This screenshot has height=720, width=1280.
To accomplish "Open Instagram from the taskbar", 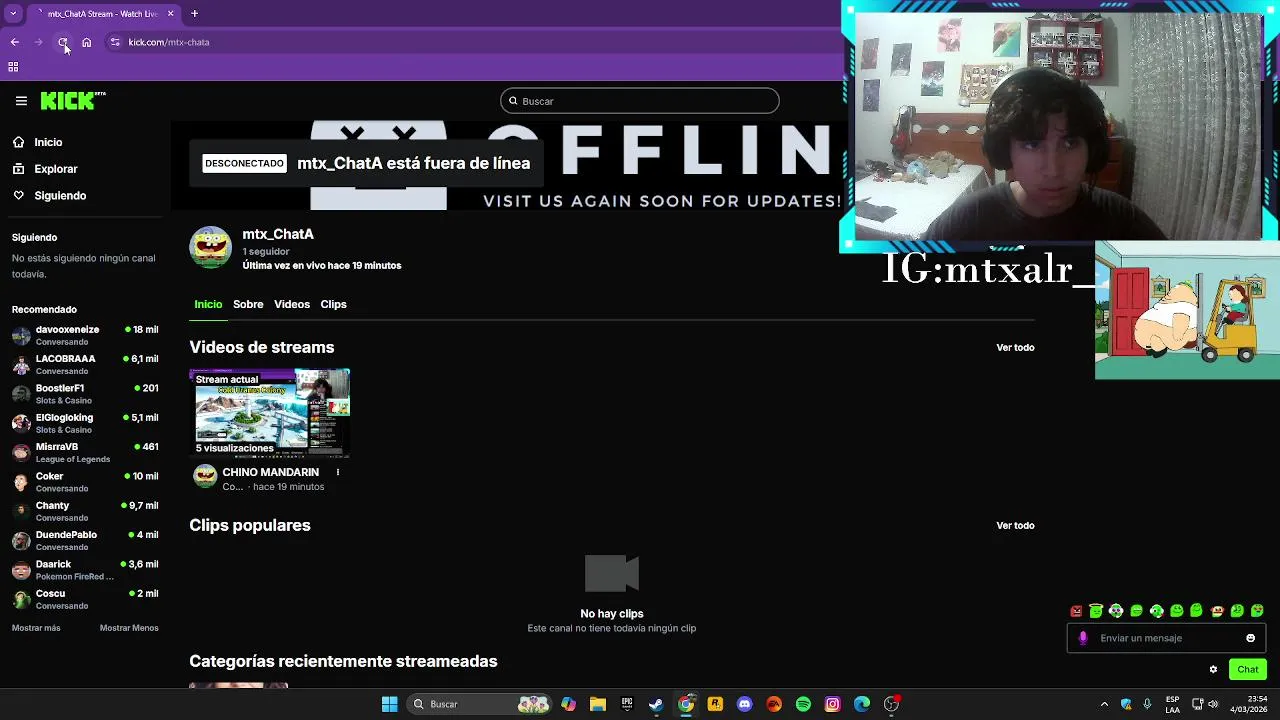I will [x=832, y=704].
